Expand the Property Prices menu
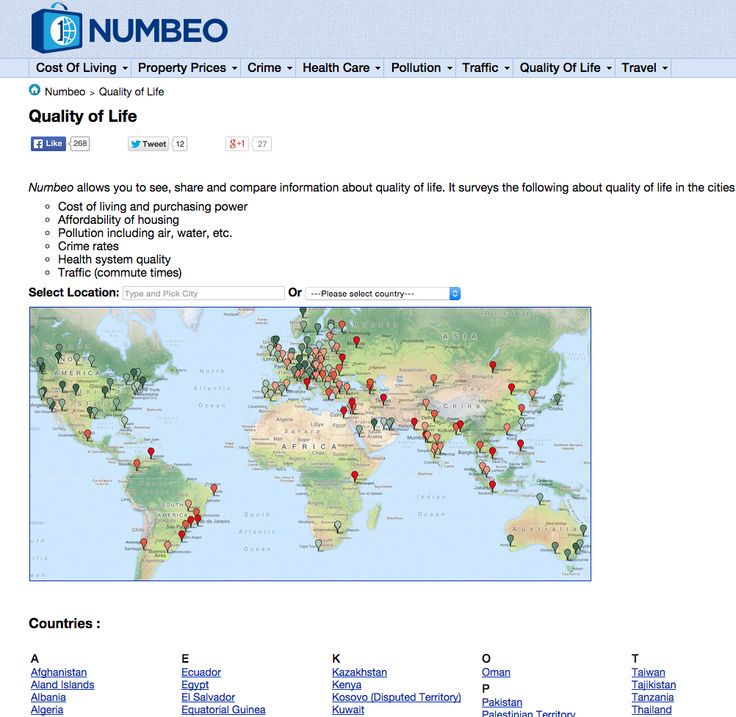The height and width of the screenshot is (717, 736). tap(187, 68)
